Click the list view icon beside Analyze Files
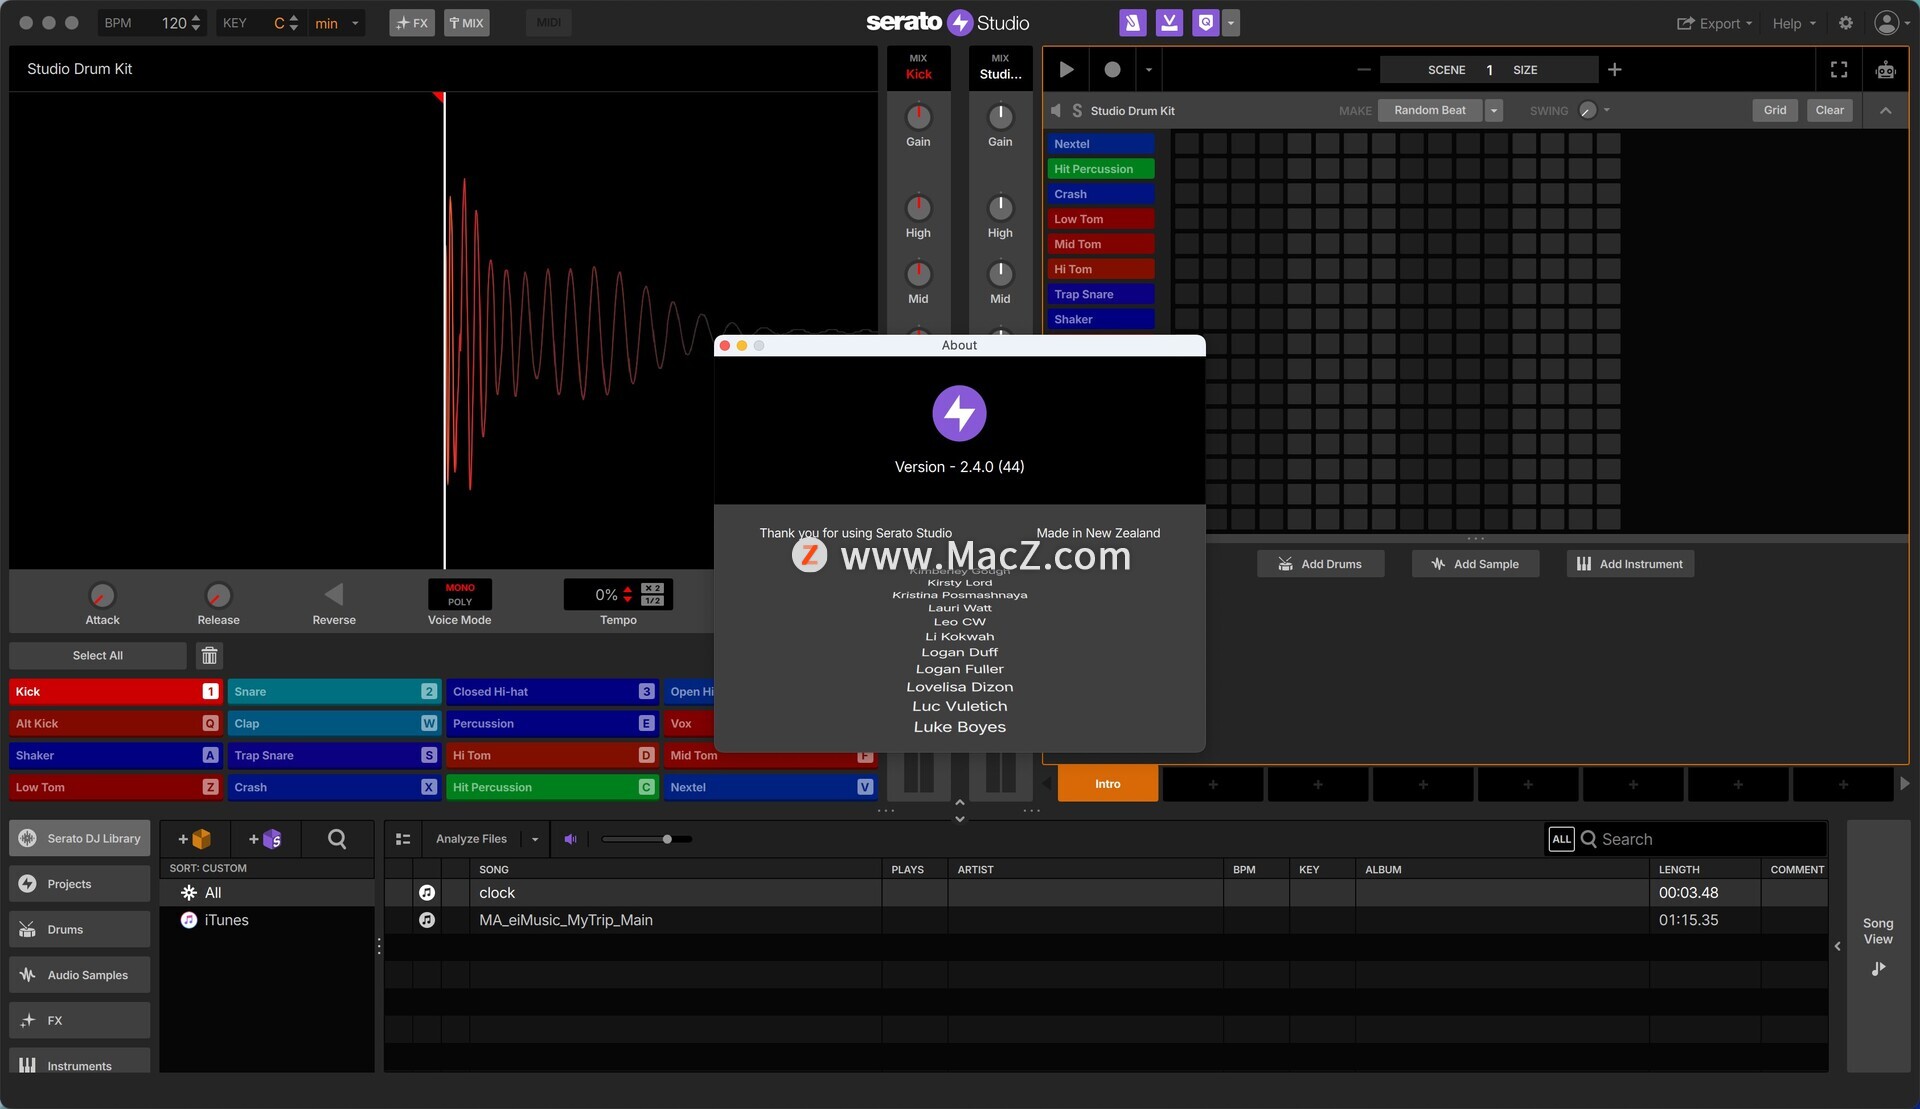 coord(403,840)
